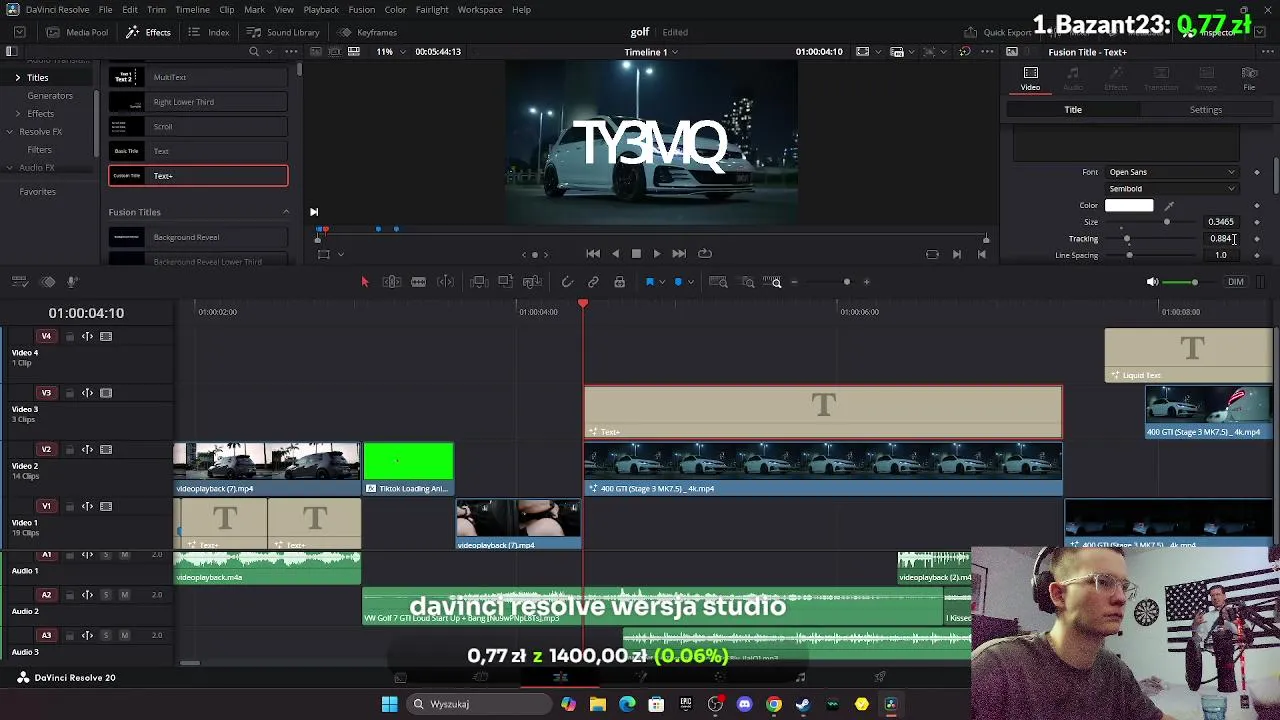Click the stop playback button
Image resolution: width=1280 pixels, height=720 pixels.
coord(636,254)
